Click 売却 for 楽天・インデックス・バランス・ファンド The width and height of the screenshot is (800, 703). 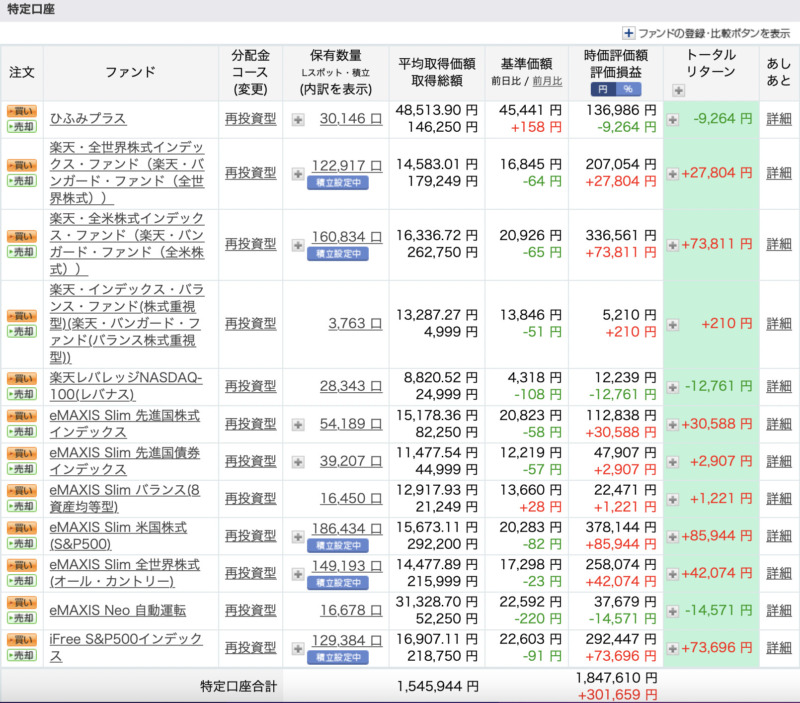(22, 331)
